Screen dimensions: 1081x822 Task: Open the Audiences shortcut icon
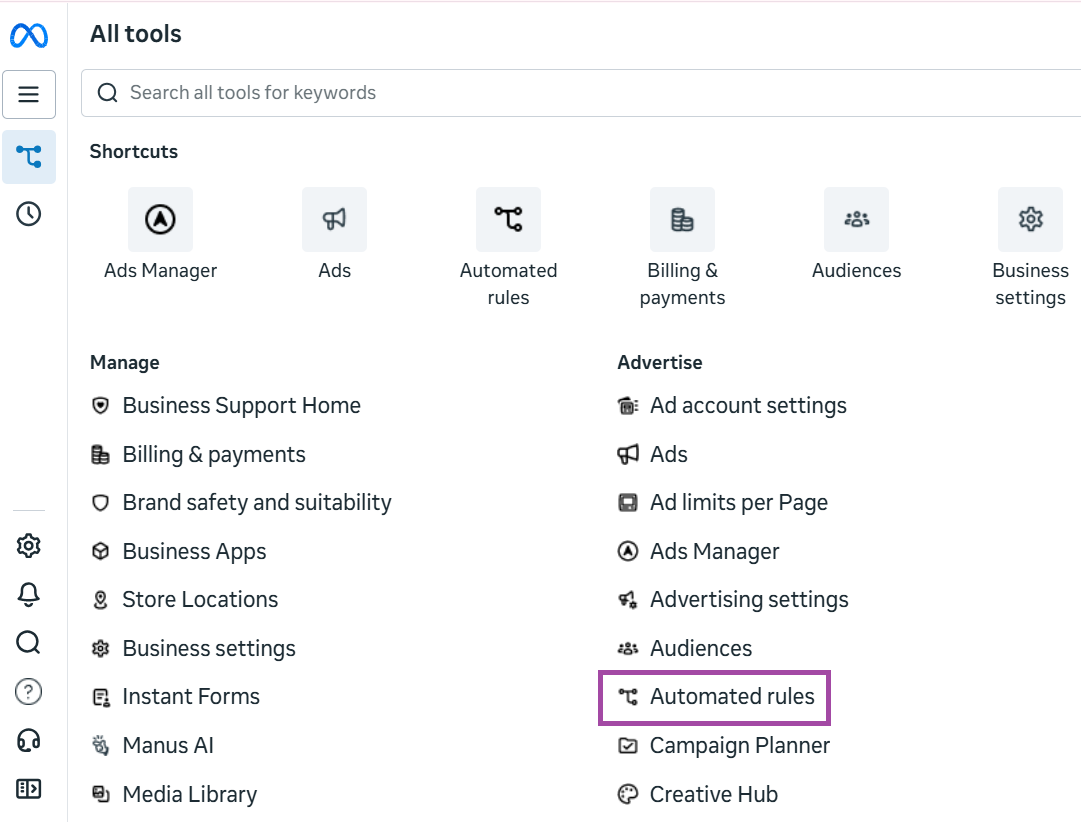point(856,219)
